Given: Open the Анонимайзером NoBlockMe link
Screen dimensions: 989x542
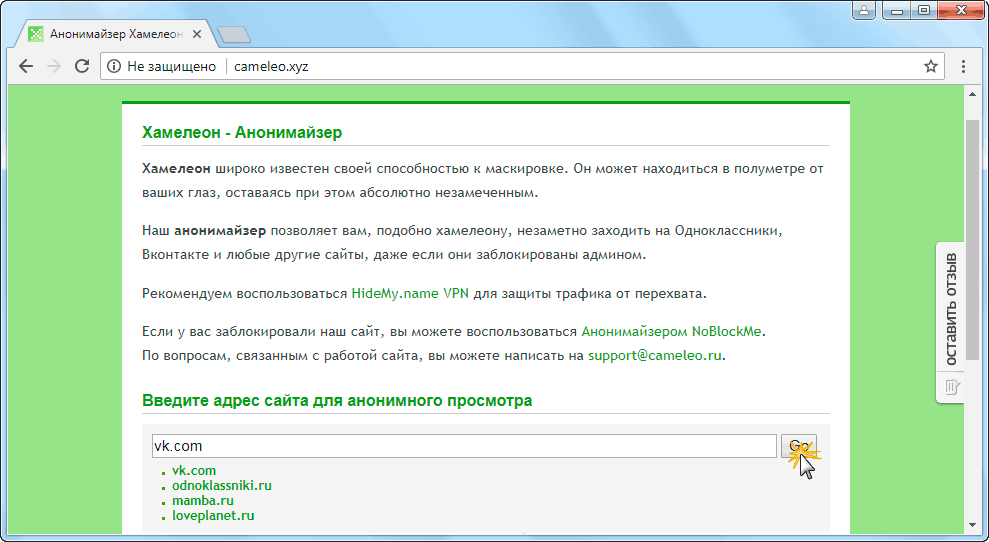Looking at the screenshot, I should point(672,331).
